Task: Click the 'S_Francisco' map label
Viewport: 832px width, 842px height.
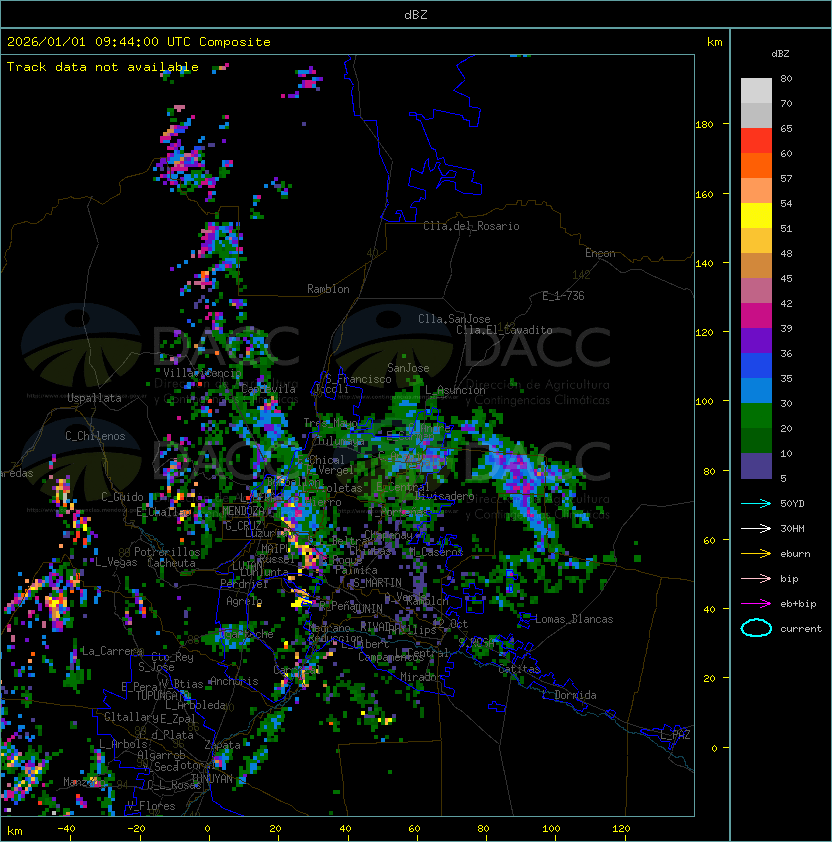Action: [x=358, y=379]
